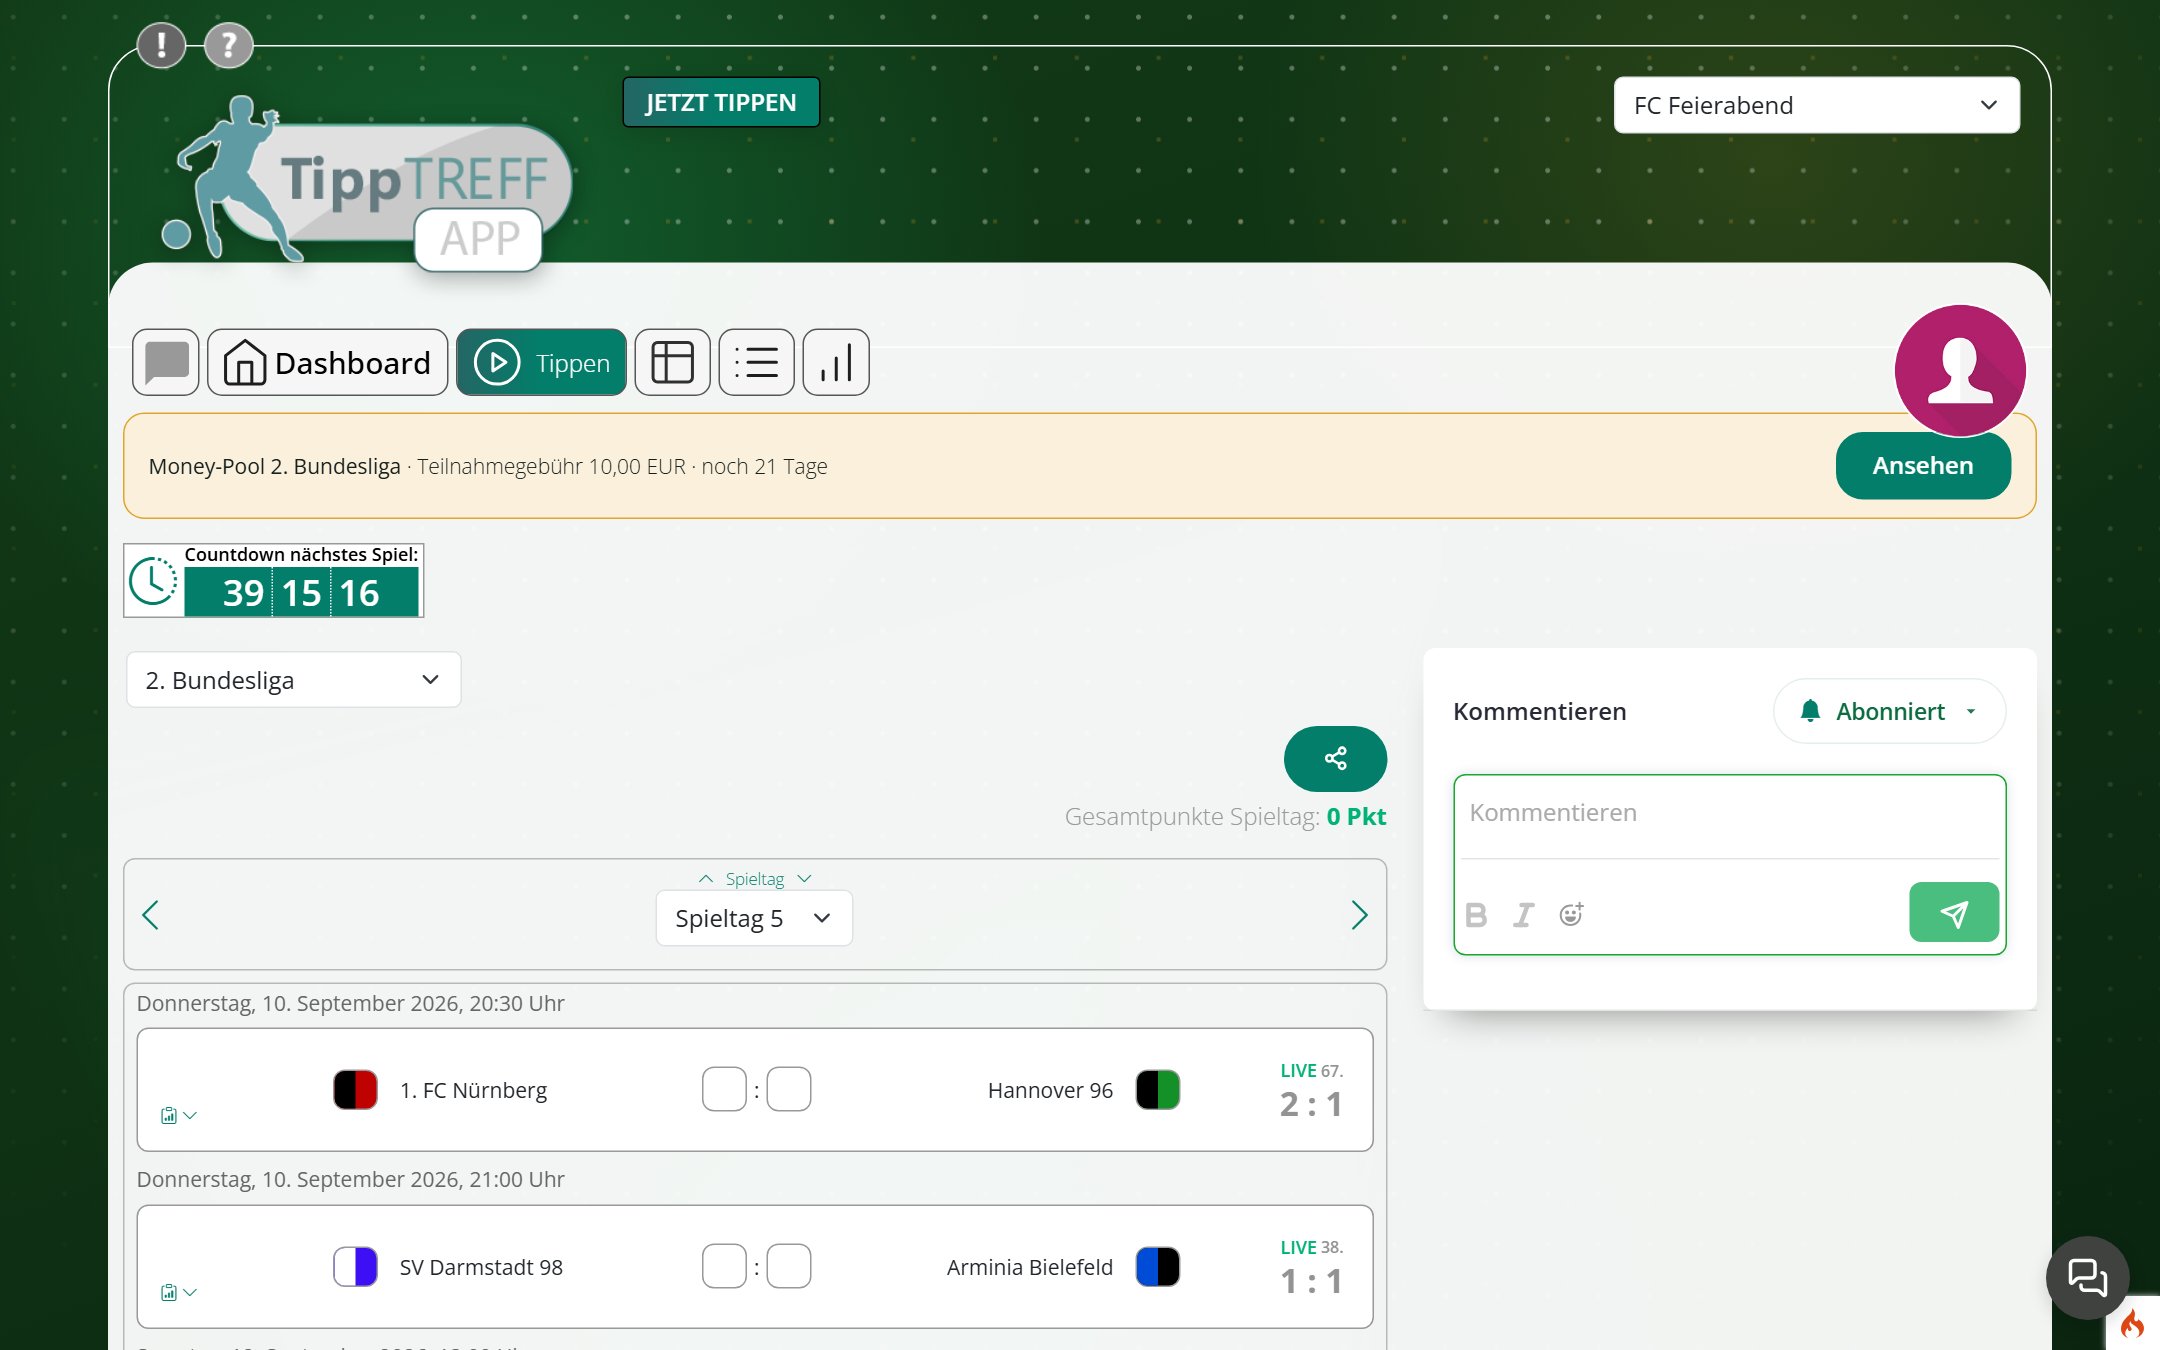The height and width of the screenshot is (1350, 2160).
Task: Click the Money-Pool 2. Bundesliga banner text
Action: pos(488,466)
